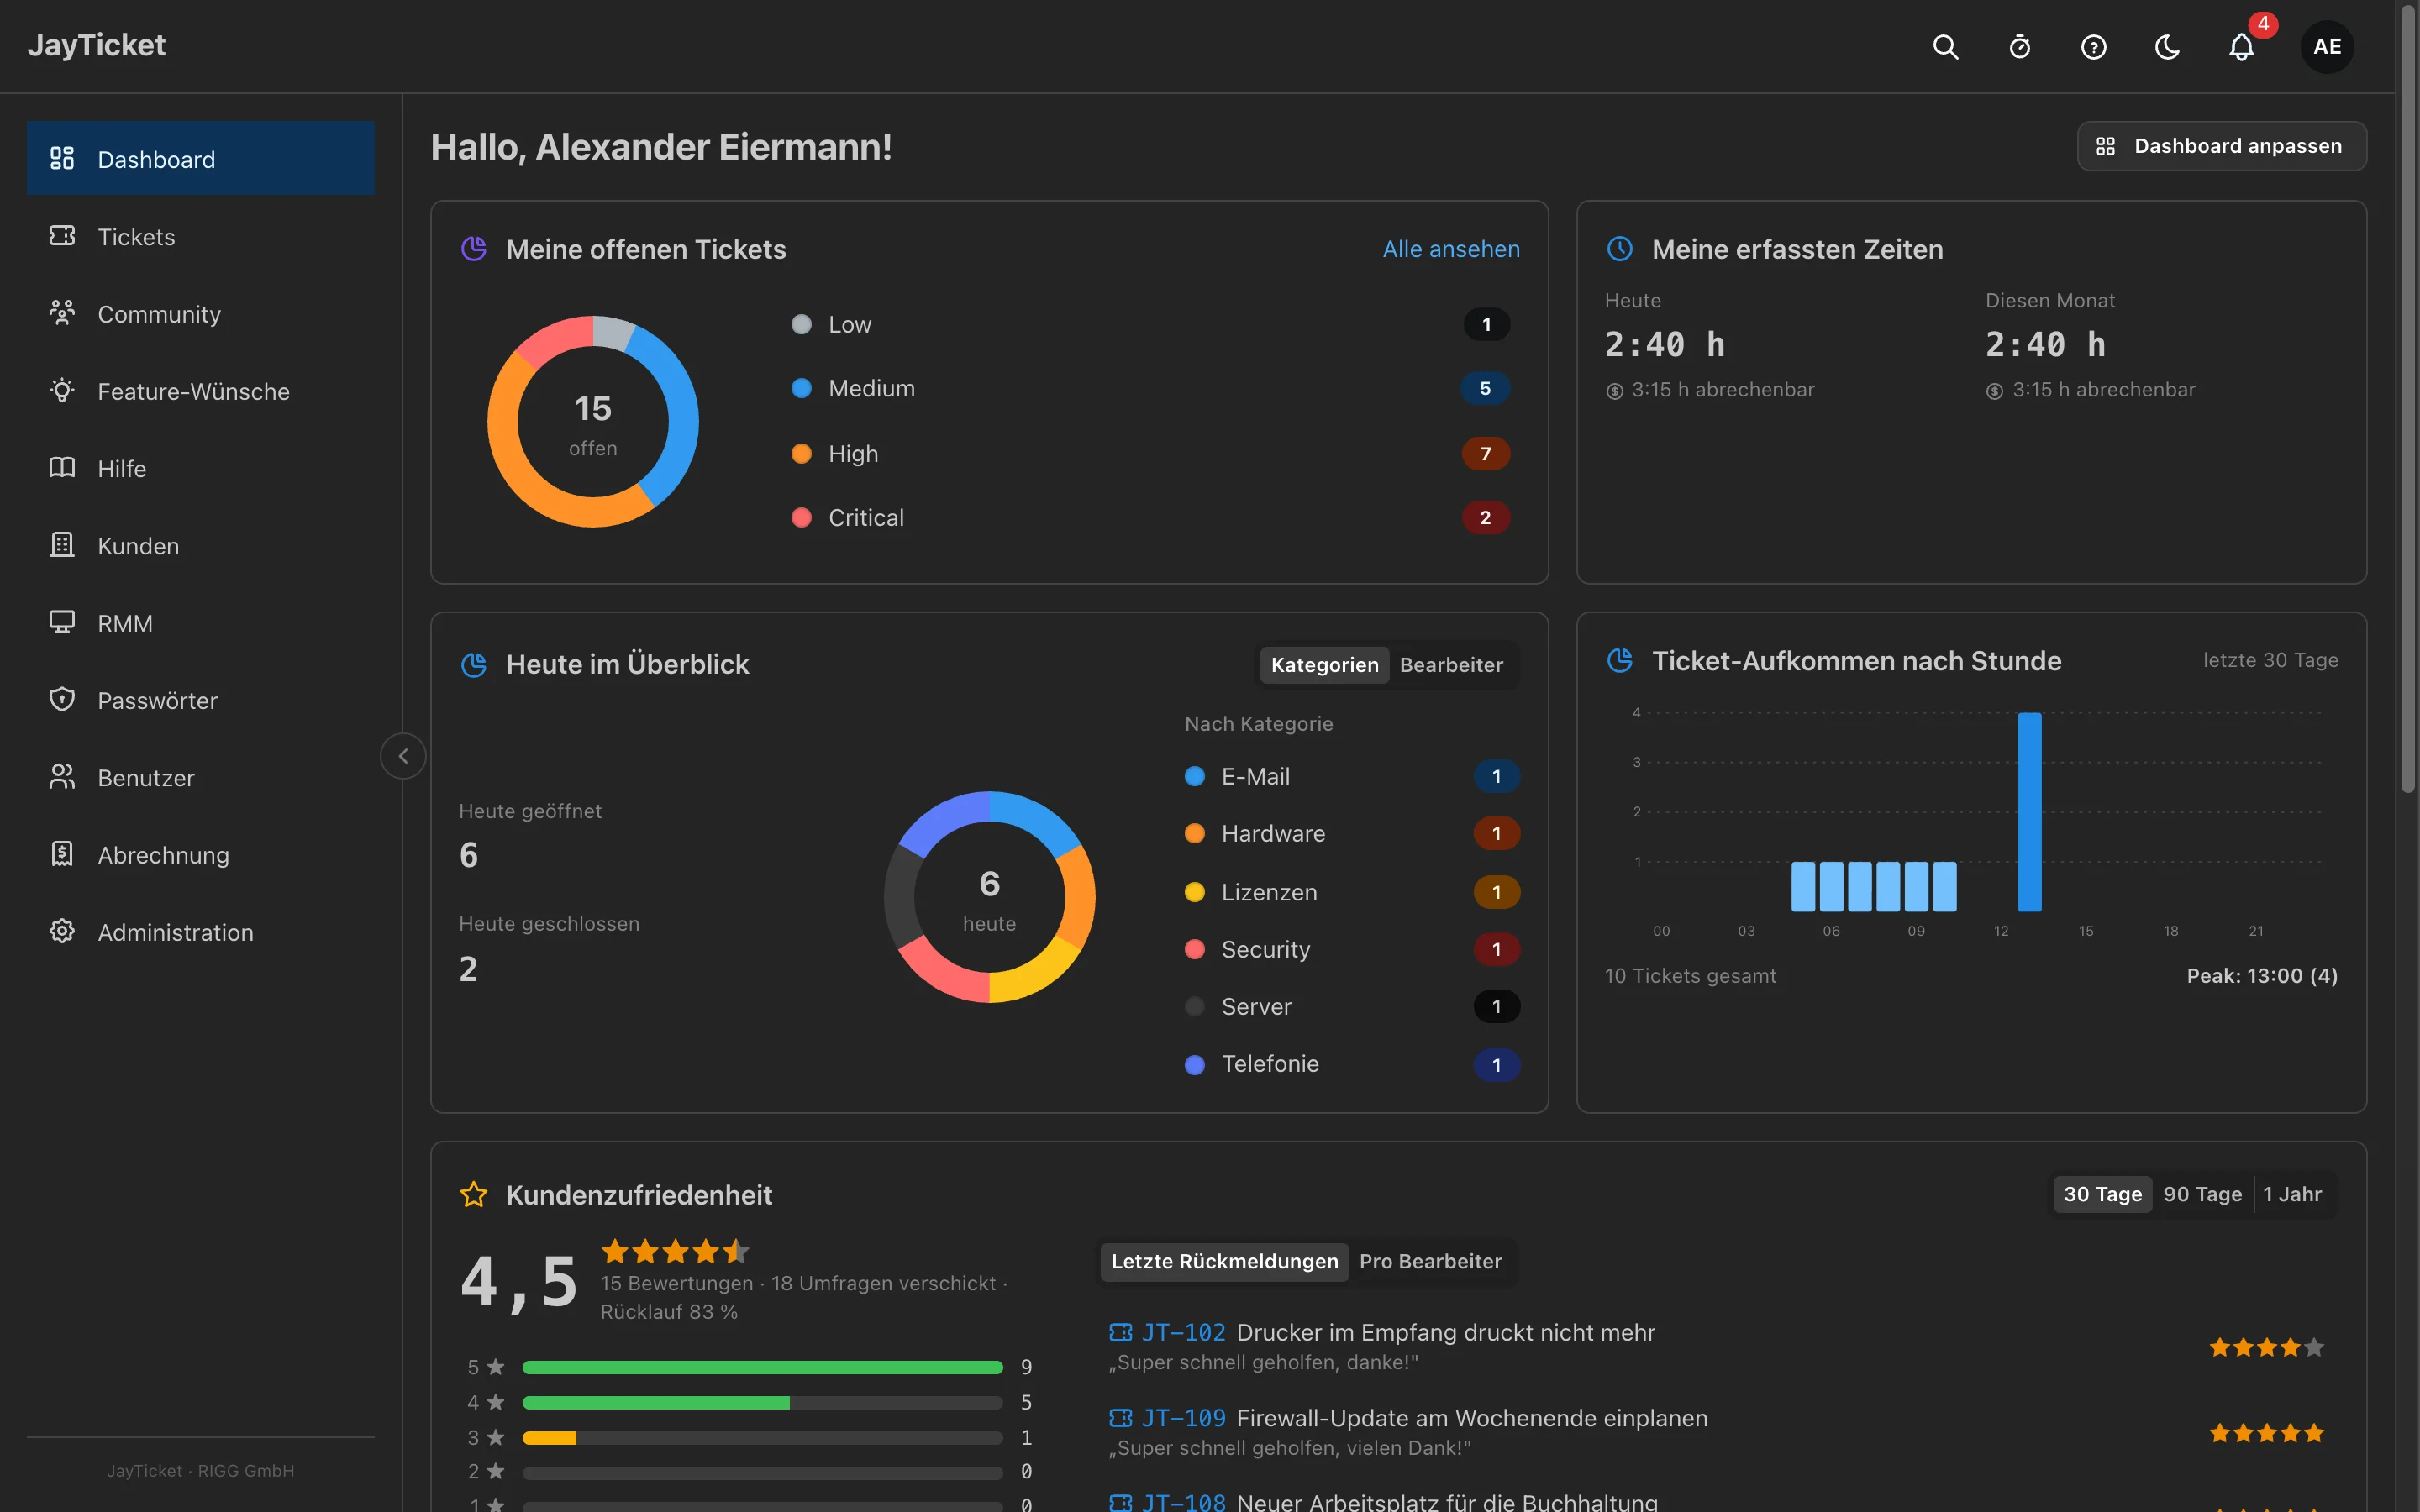
Task: Click the tall peak bar in hourly chart
Action: click(x=2029, y=811)
